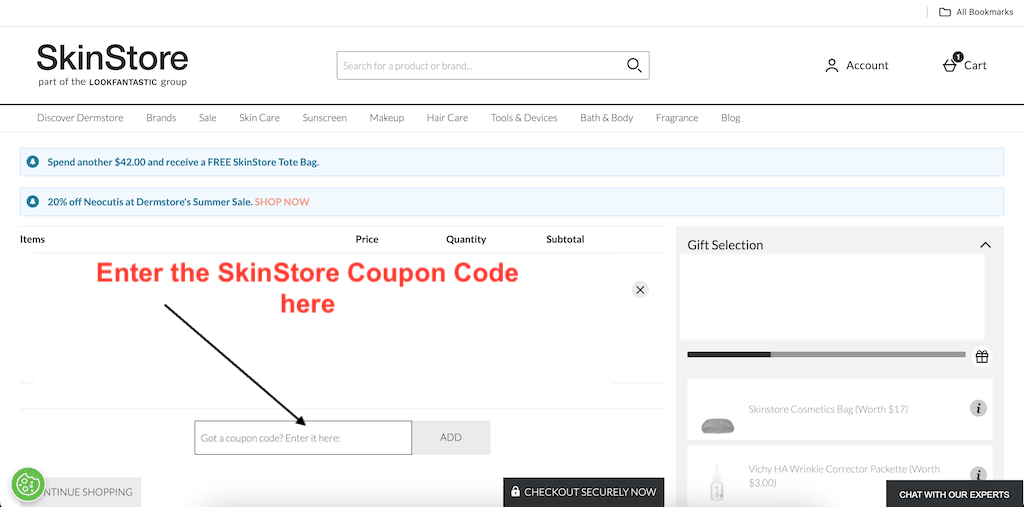
Task: Open the Fragrance menu
Action: [x=677, y=118]
